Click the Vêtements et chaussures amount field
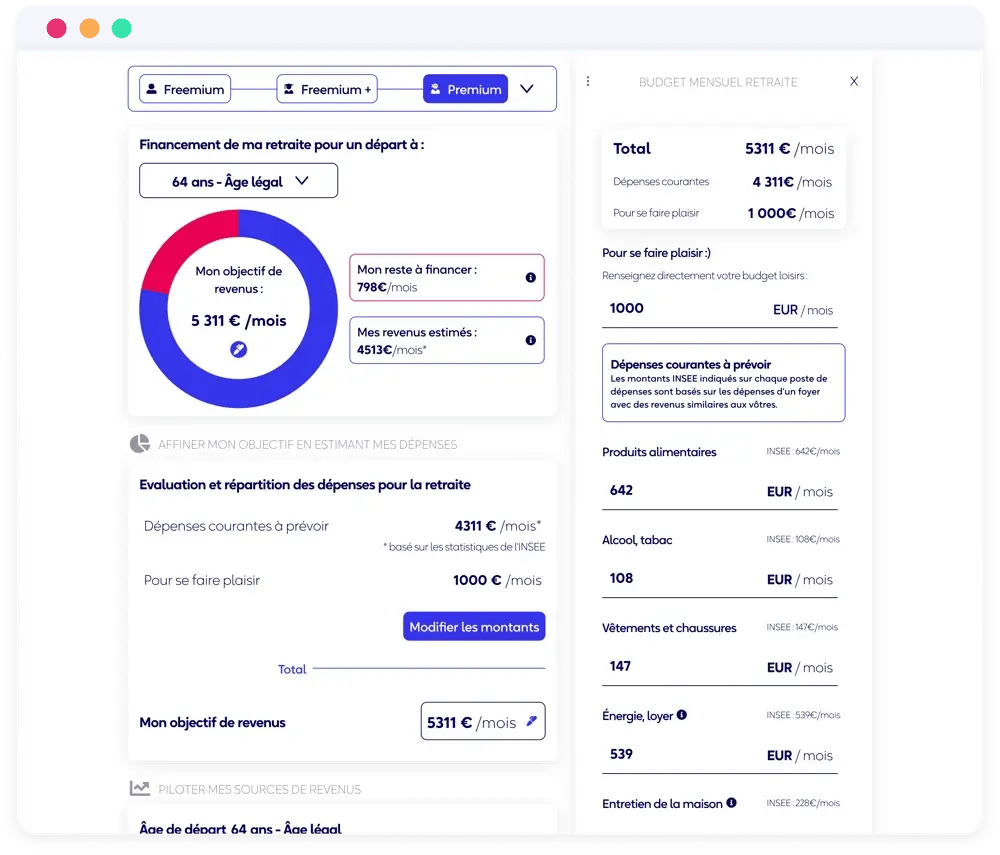Image resolution: width=1000 pixels, height=855 pixels. coord(680,667)
